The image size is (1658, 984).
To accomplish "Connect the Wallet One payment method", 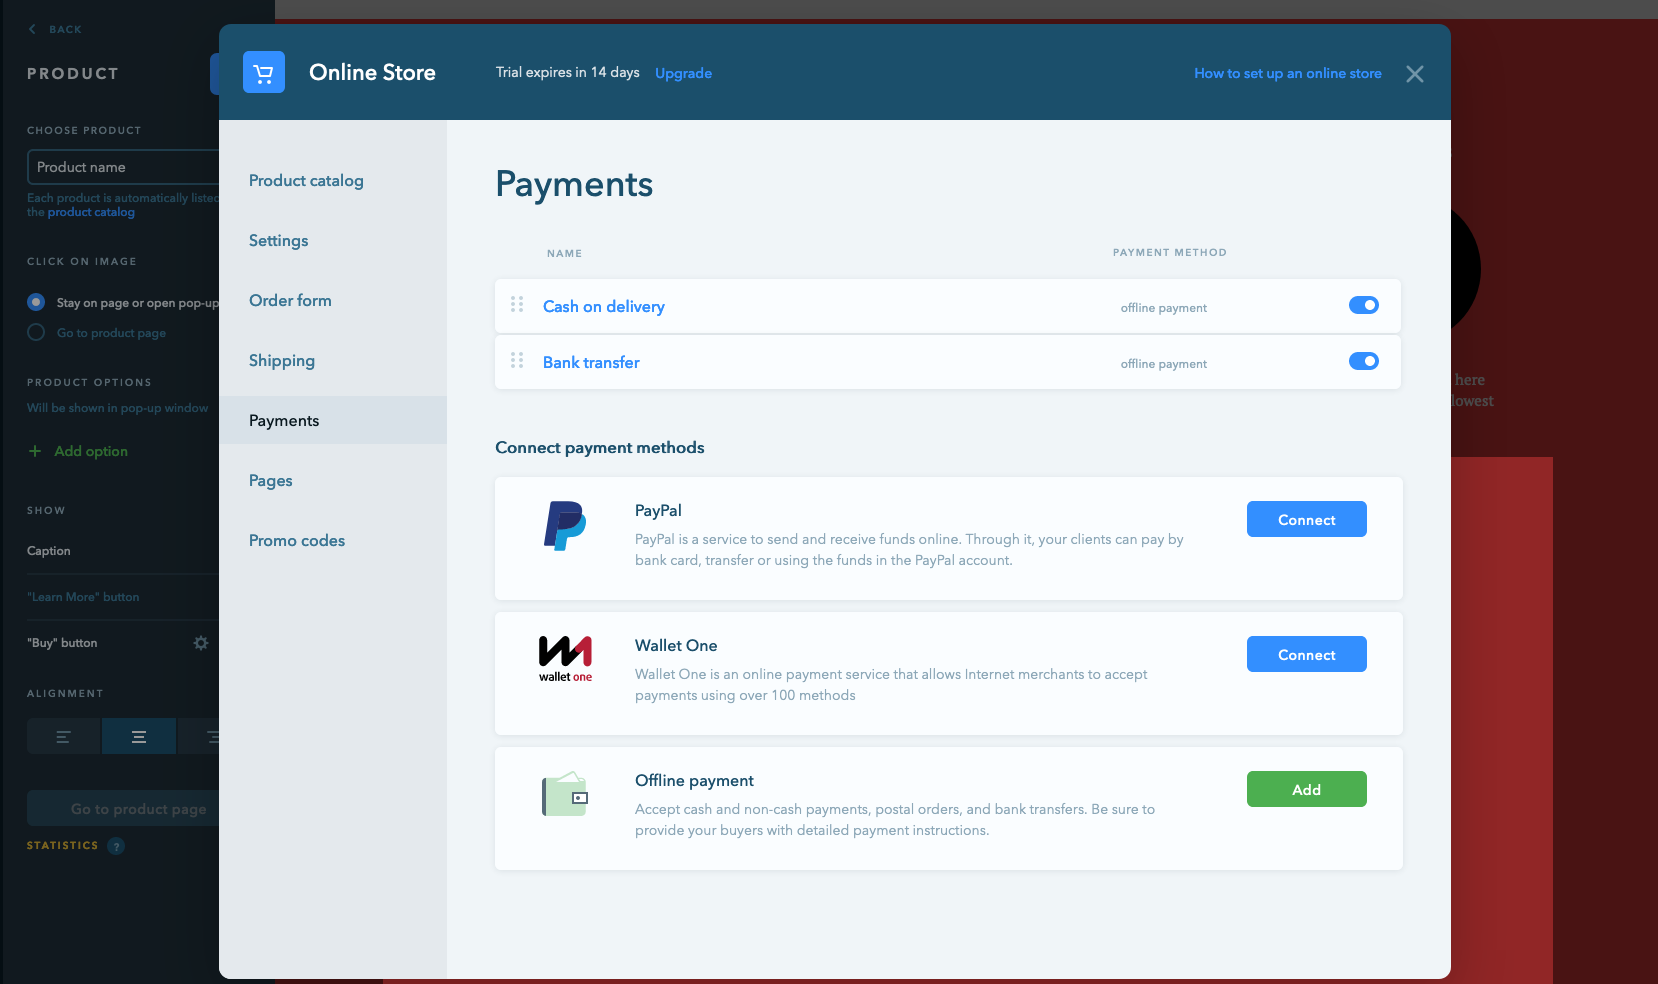I will [1306, 654].
